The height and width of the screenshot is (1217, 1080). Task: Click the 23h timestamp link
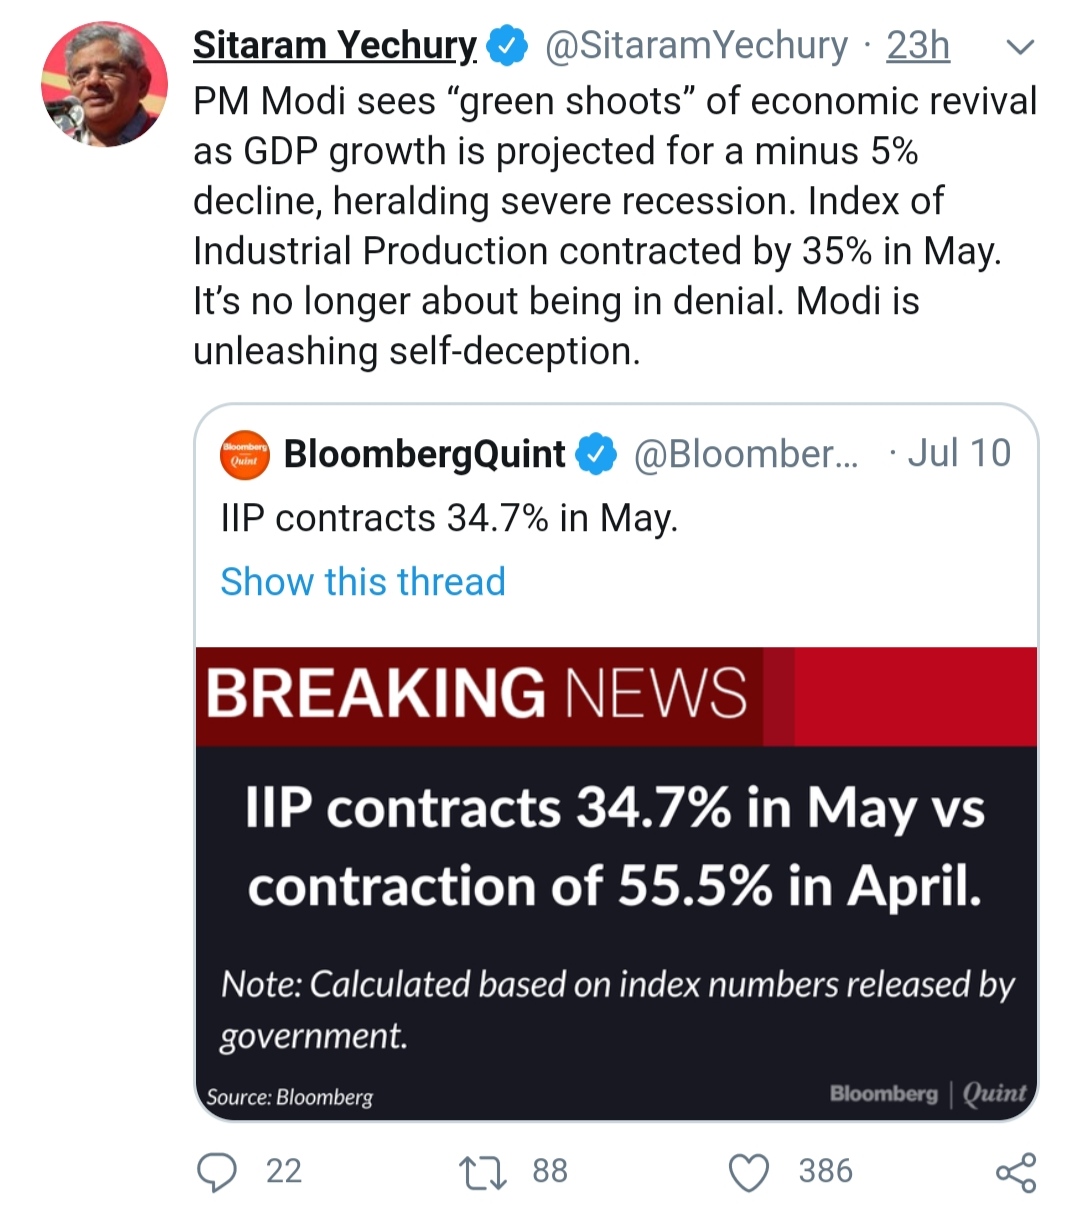coord(918,46)
